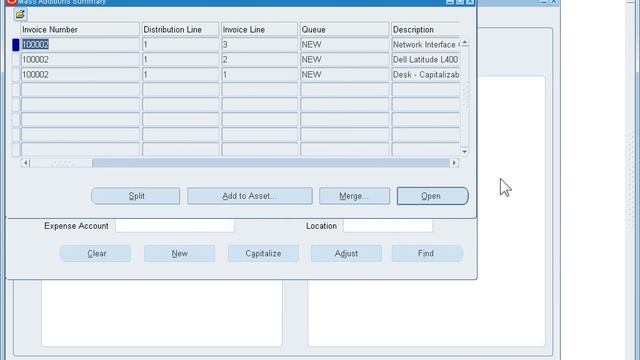640x360 pixels.
Task: Select the Queue column header
Action: [x=344, y=29]
